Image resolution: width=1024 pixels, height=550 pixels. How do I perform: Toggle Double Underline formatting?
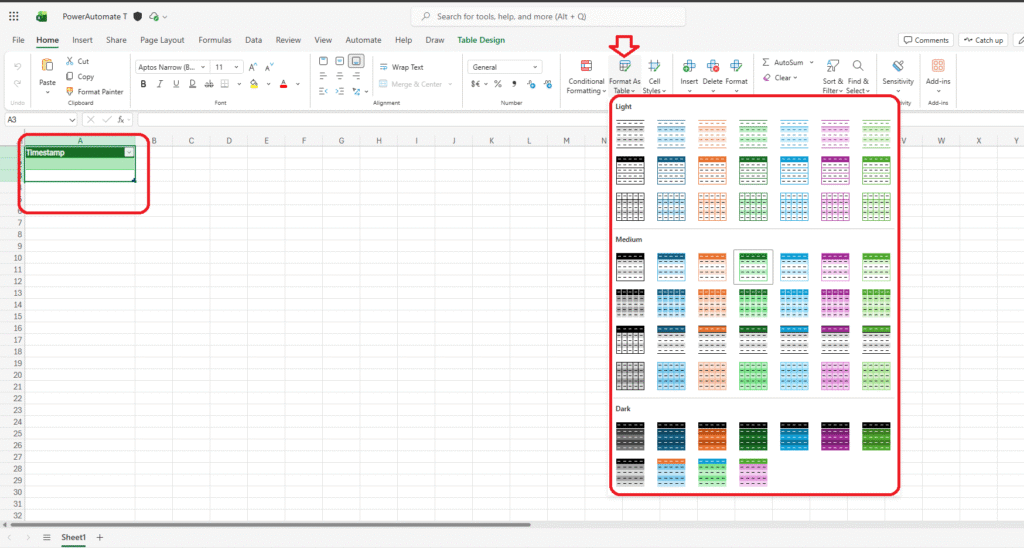tap(192, 84)
